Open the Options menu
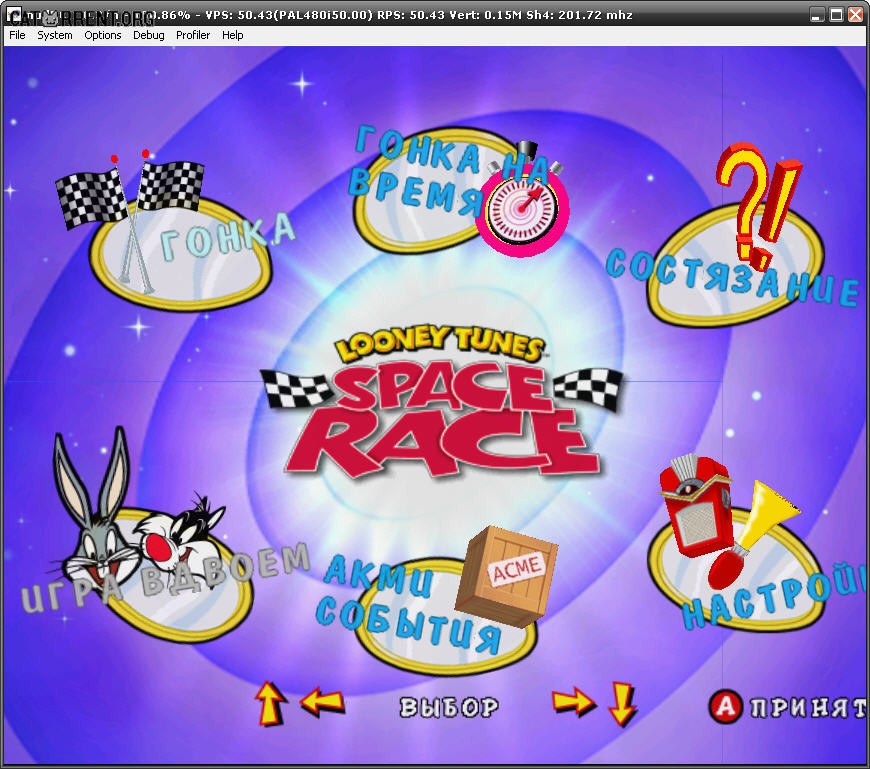This screenshot has height=769, width=870. coord(103,35)
